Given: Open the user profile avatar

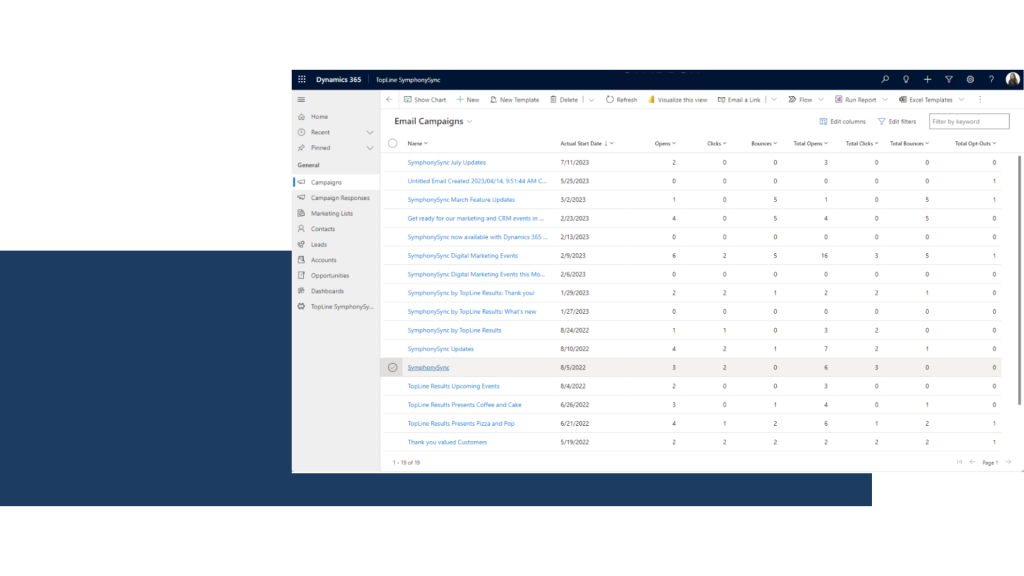Looking at the screenshot, I should [x=1013, y=80].
